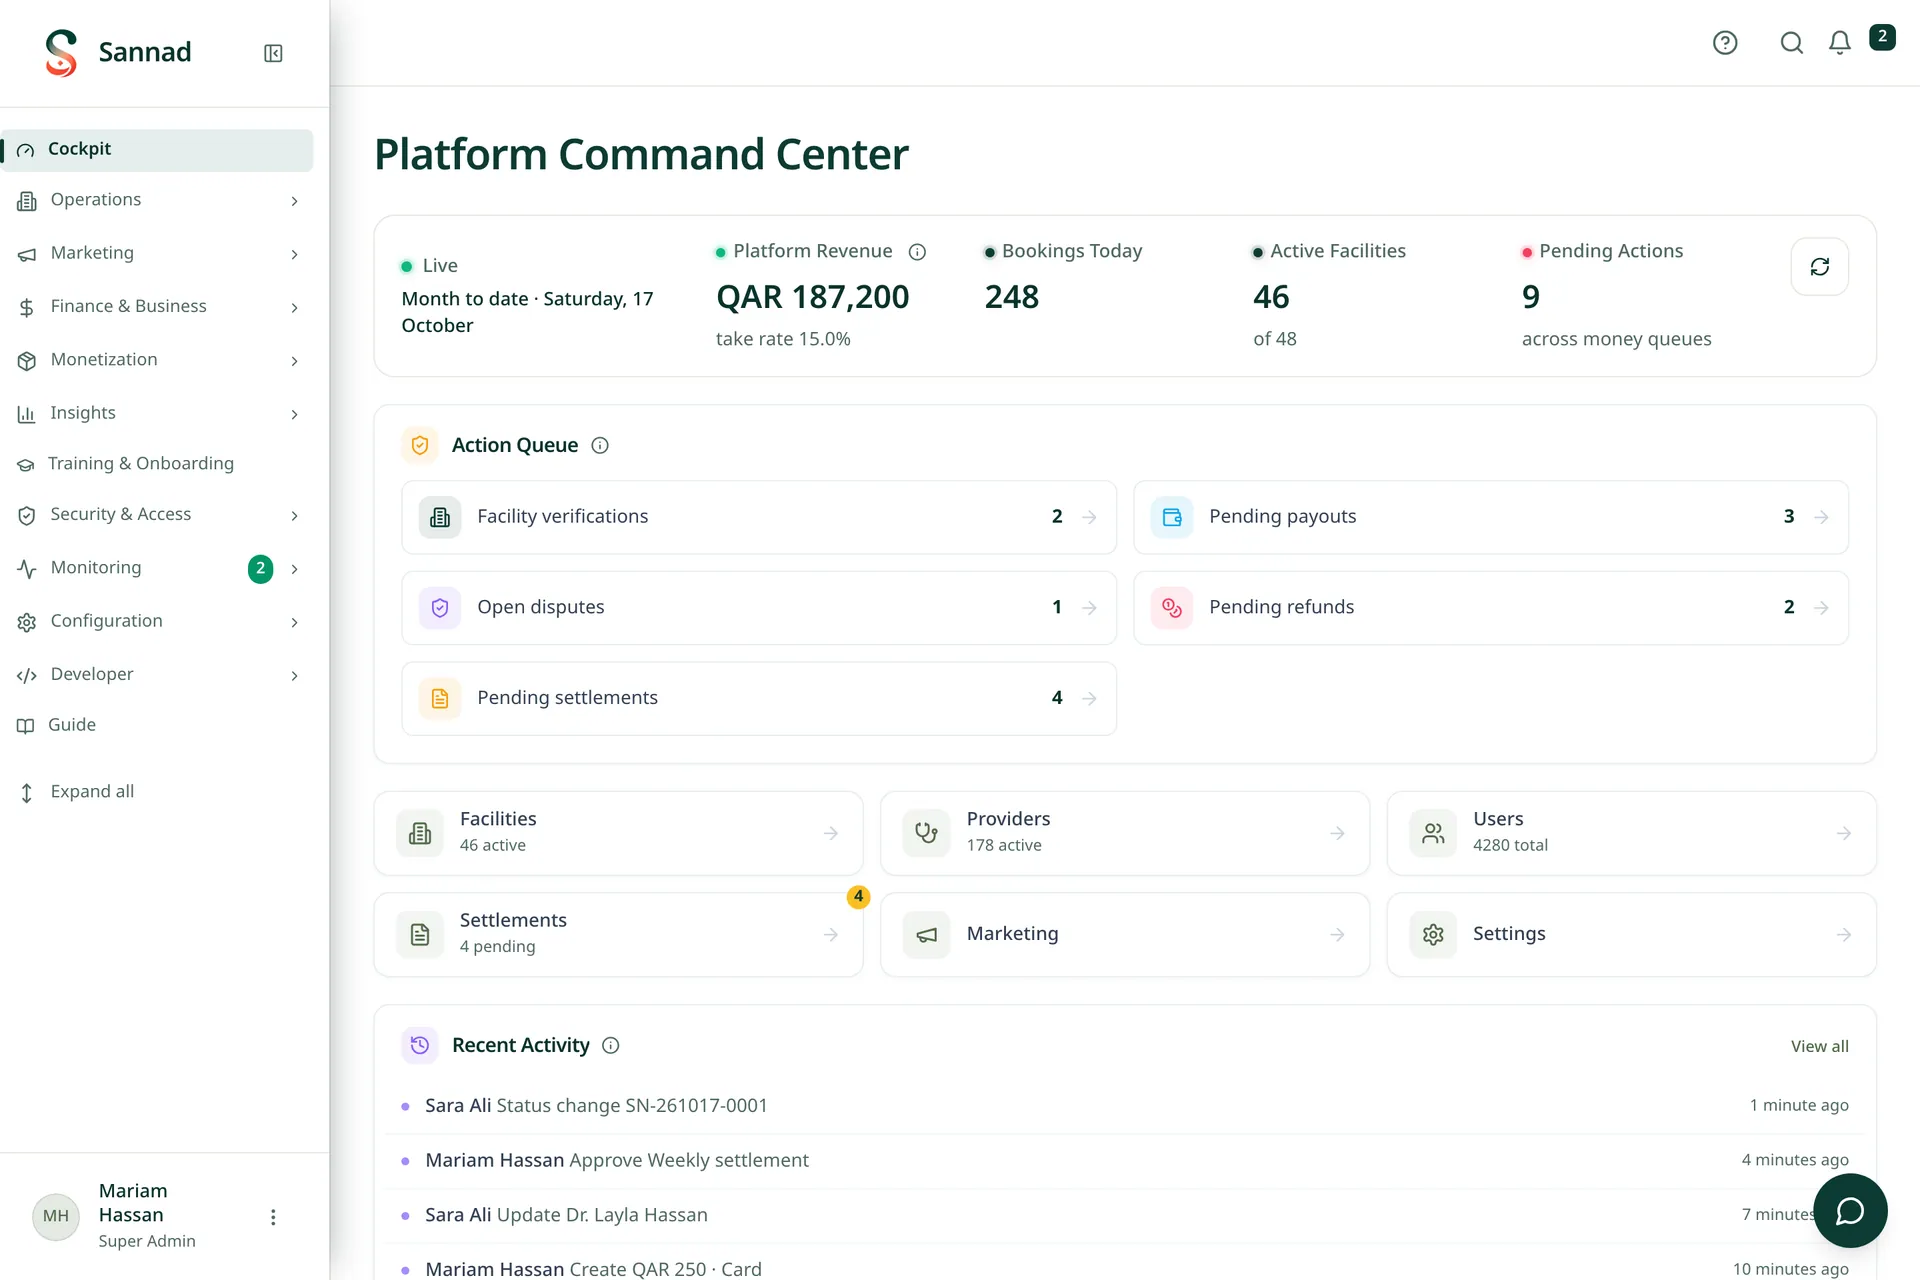The width and height of the screenshot is (1920, 1280).
Task: Open the help question mark icon
Action: (1725, 43)
